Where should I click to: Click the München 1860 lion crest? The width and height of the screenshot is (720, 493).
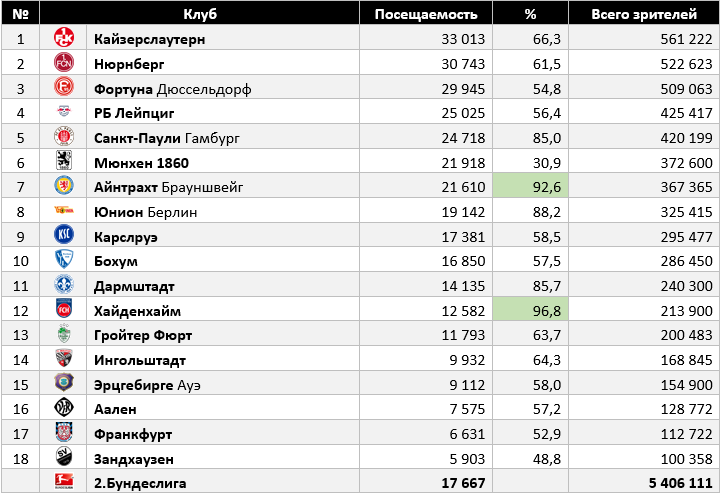(64, 162)
